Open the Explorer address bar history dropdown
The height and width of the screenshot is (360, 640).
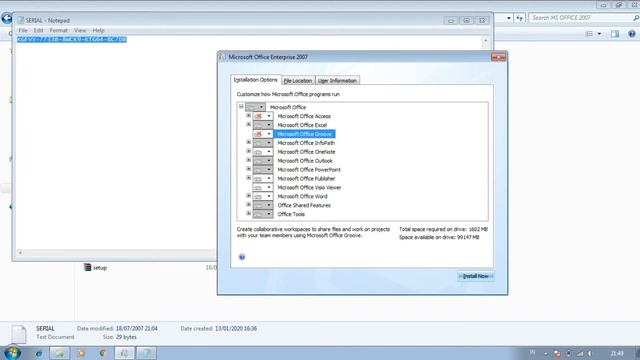509,18
